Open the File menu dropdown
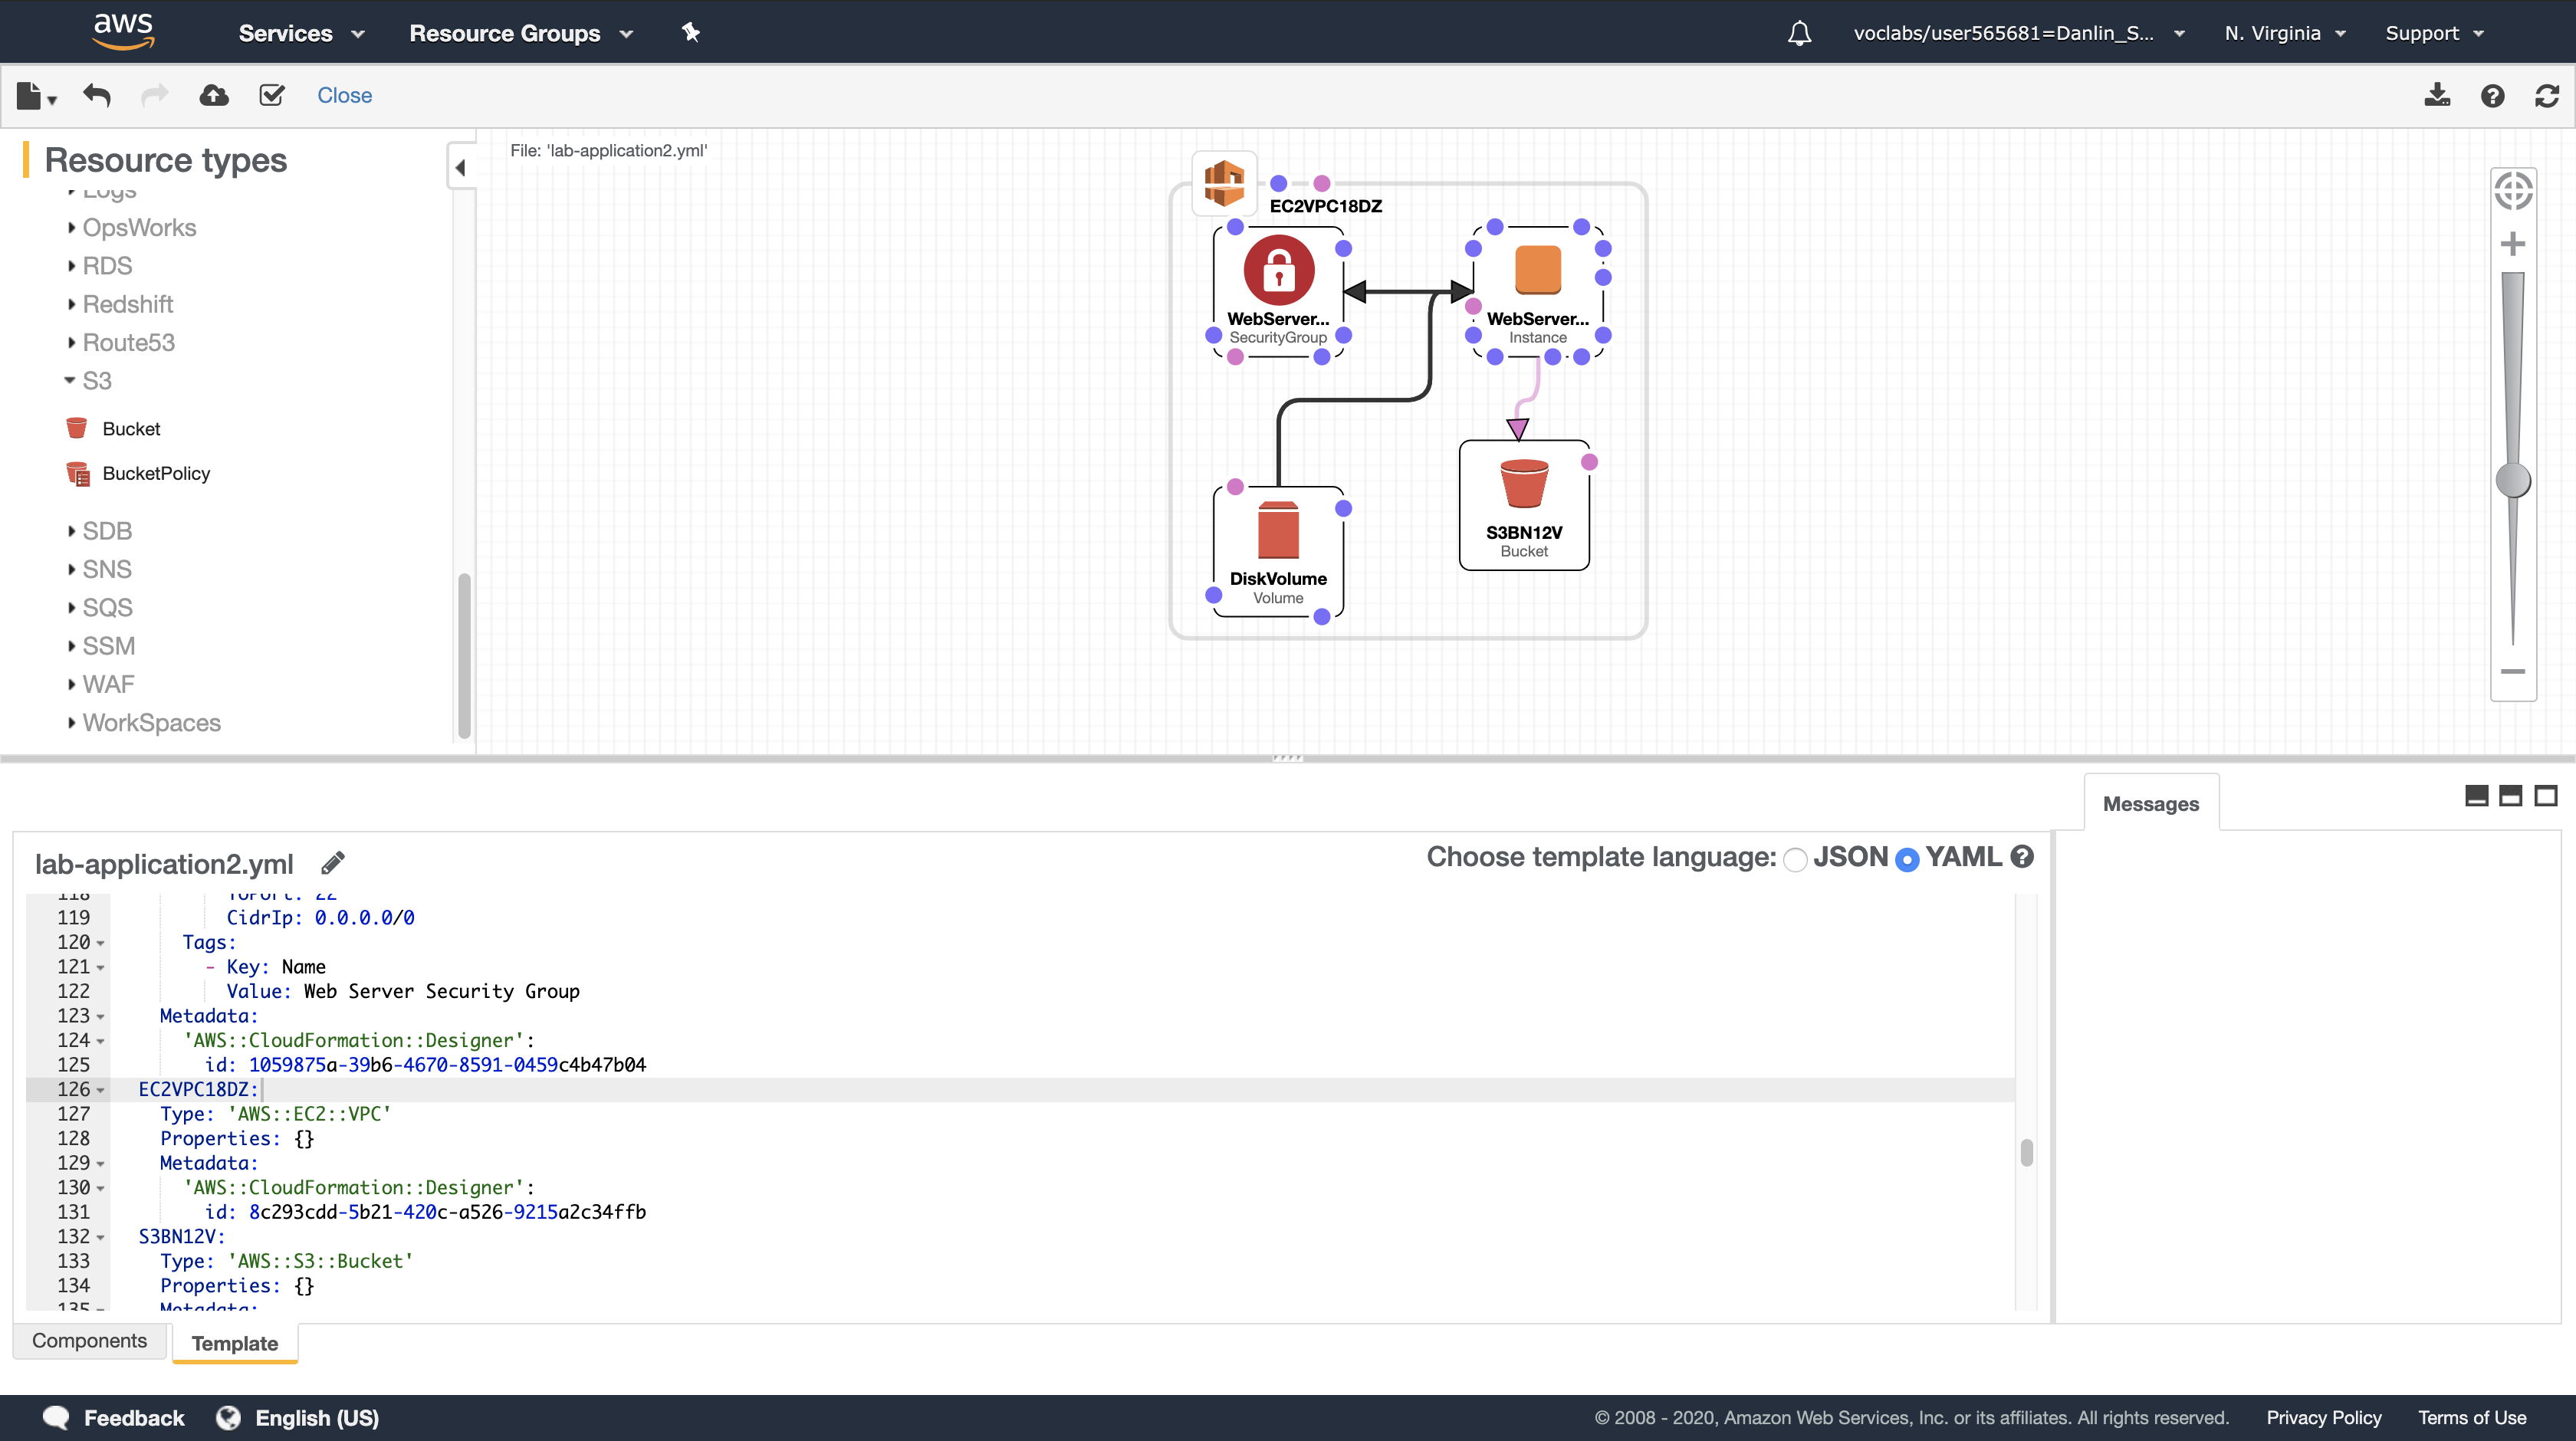The width and height of the screenshot is (2576, 1441). (x=37, y=96)
